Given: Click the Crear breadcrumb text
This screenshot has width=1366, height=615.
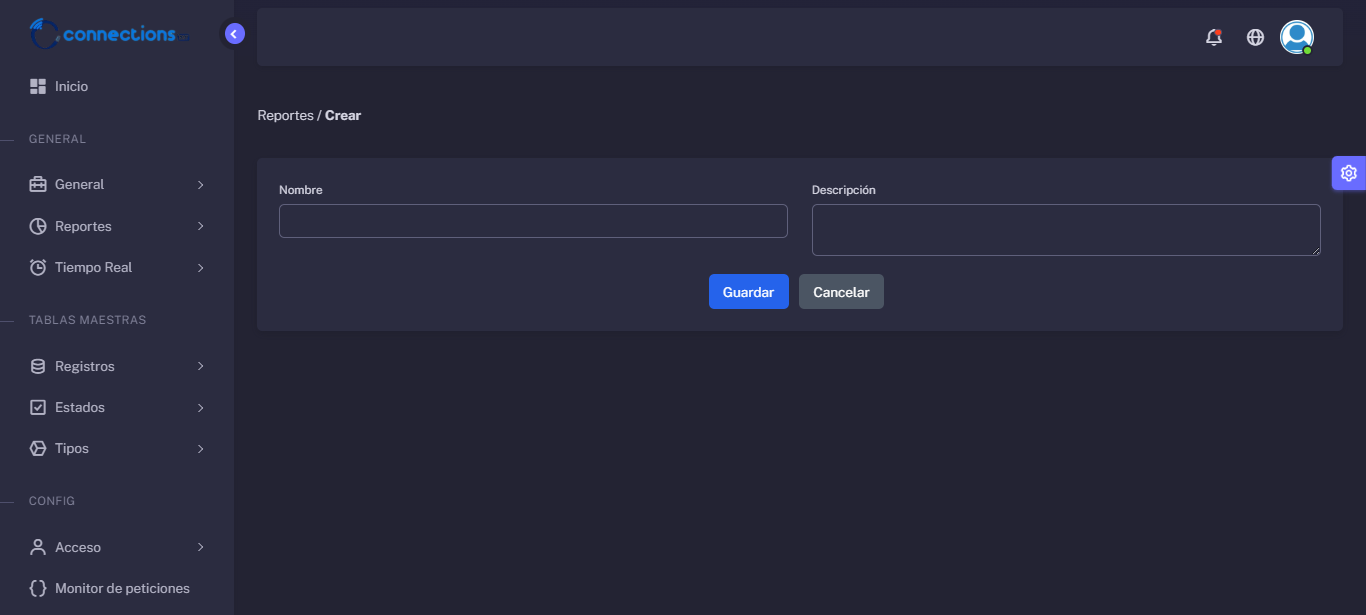Looking at the screenshot, I should pyautogui.click(x=343, y=116).
